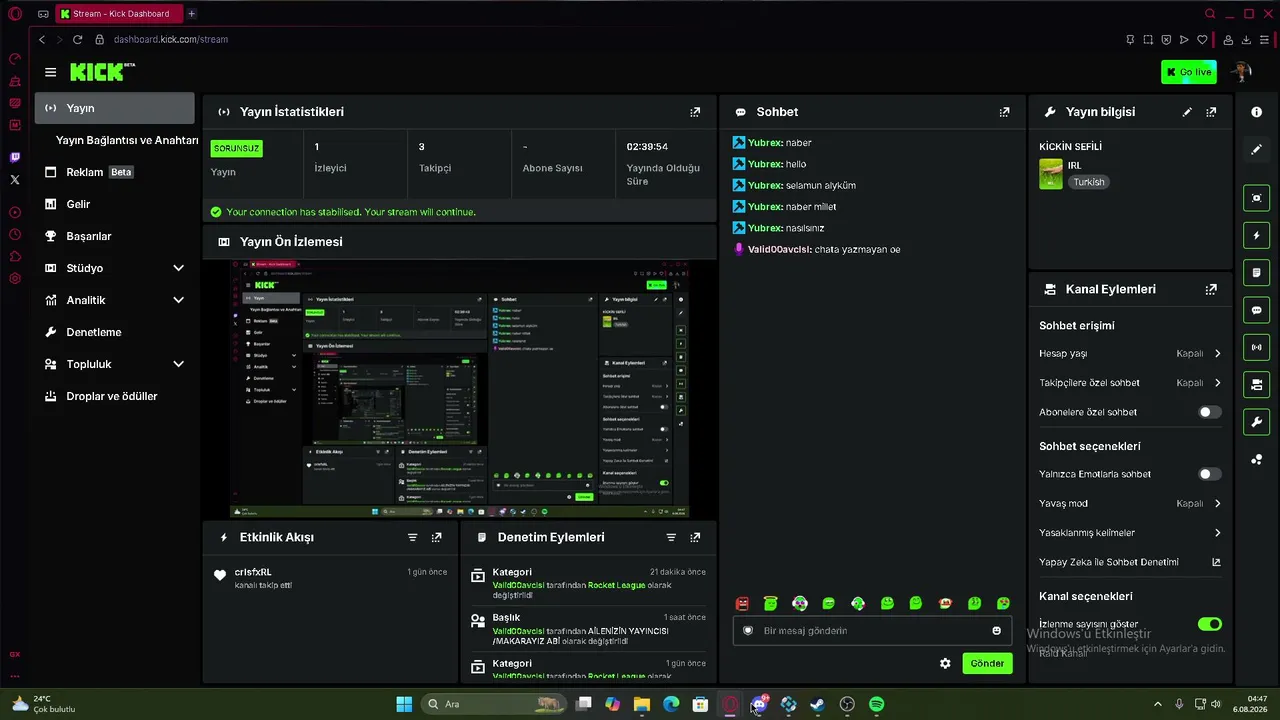Toggle stream preview widget in right rail
This screenshot has width=1280, height=720.
click(x=1257, y=198)
